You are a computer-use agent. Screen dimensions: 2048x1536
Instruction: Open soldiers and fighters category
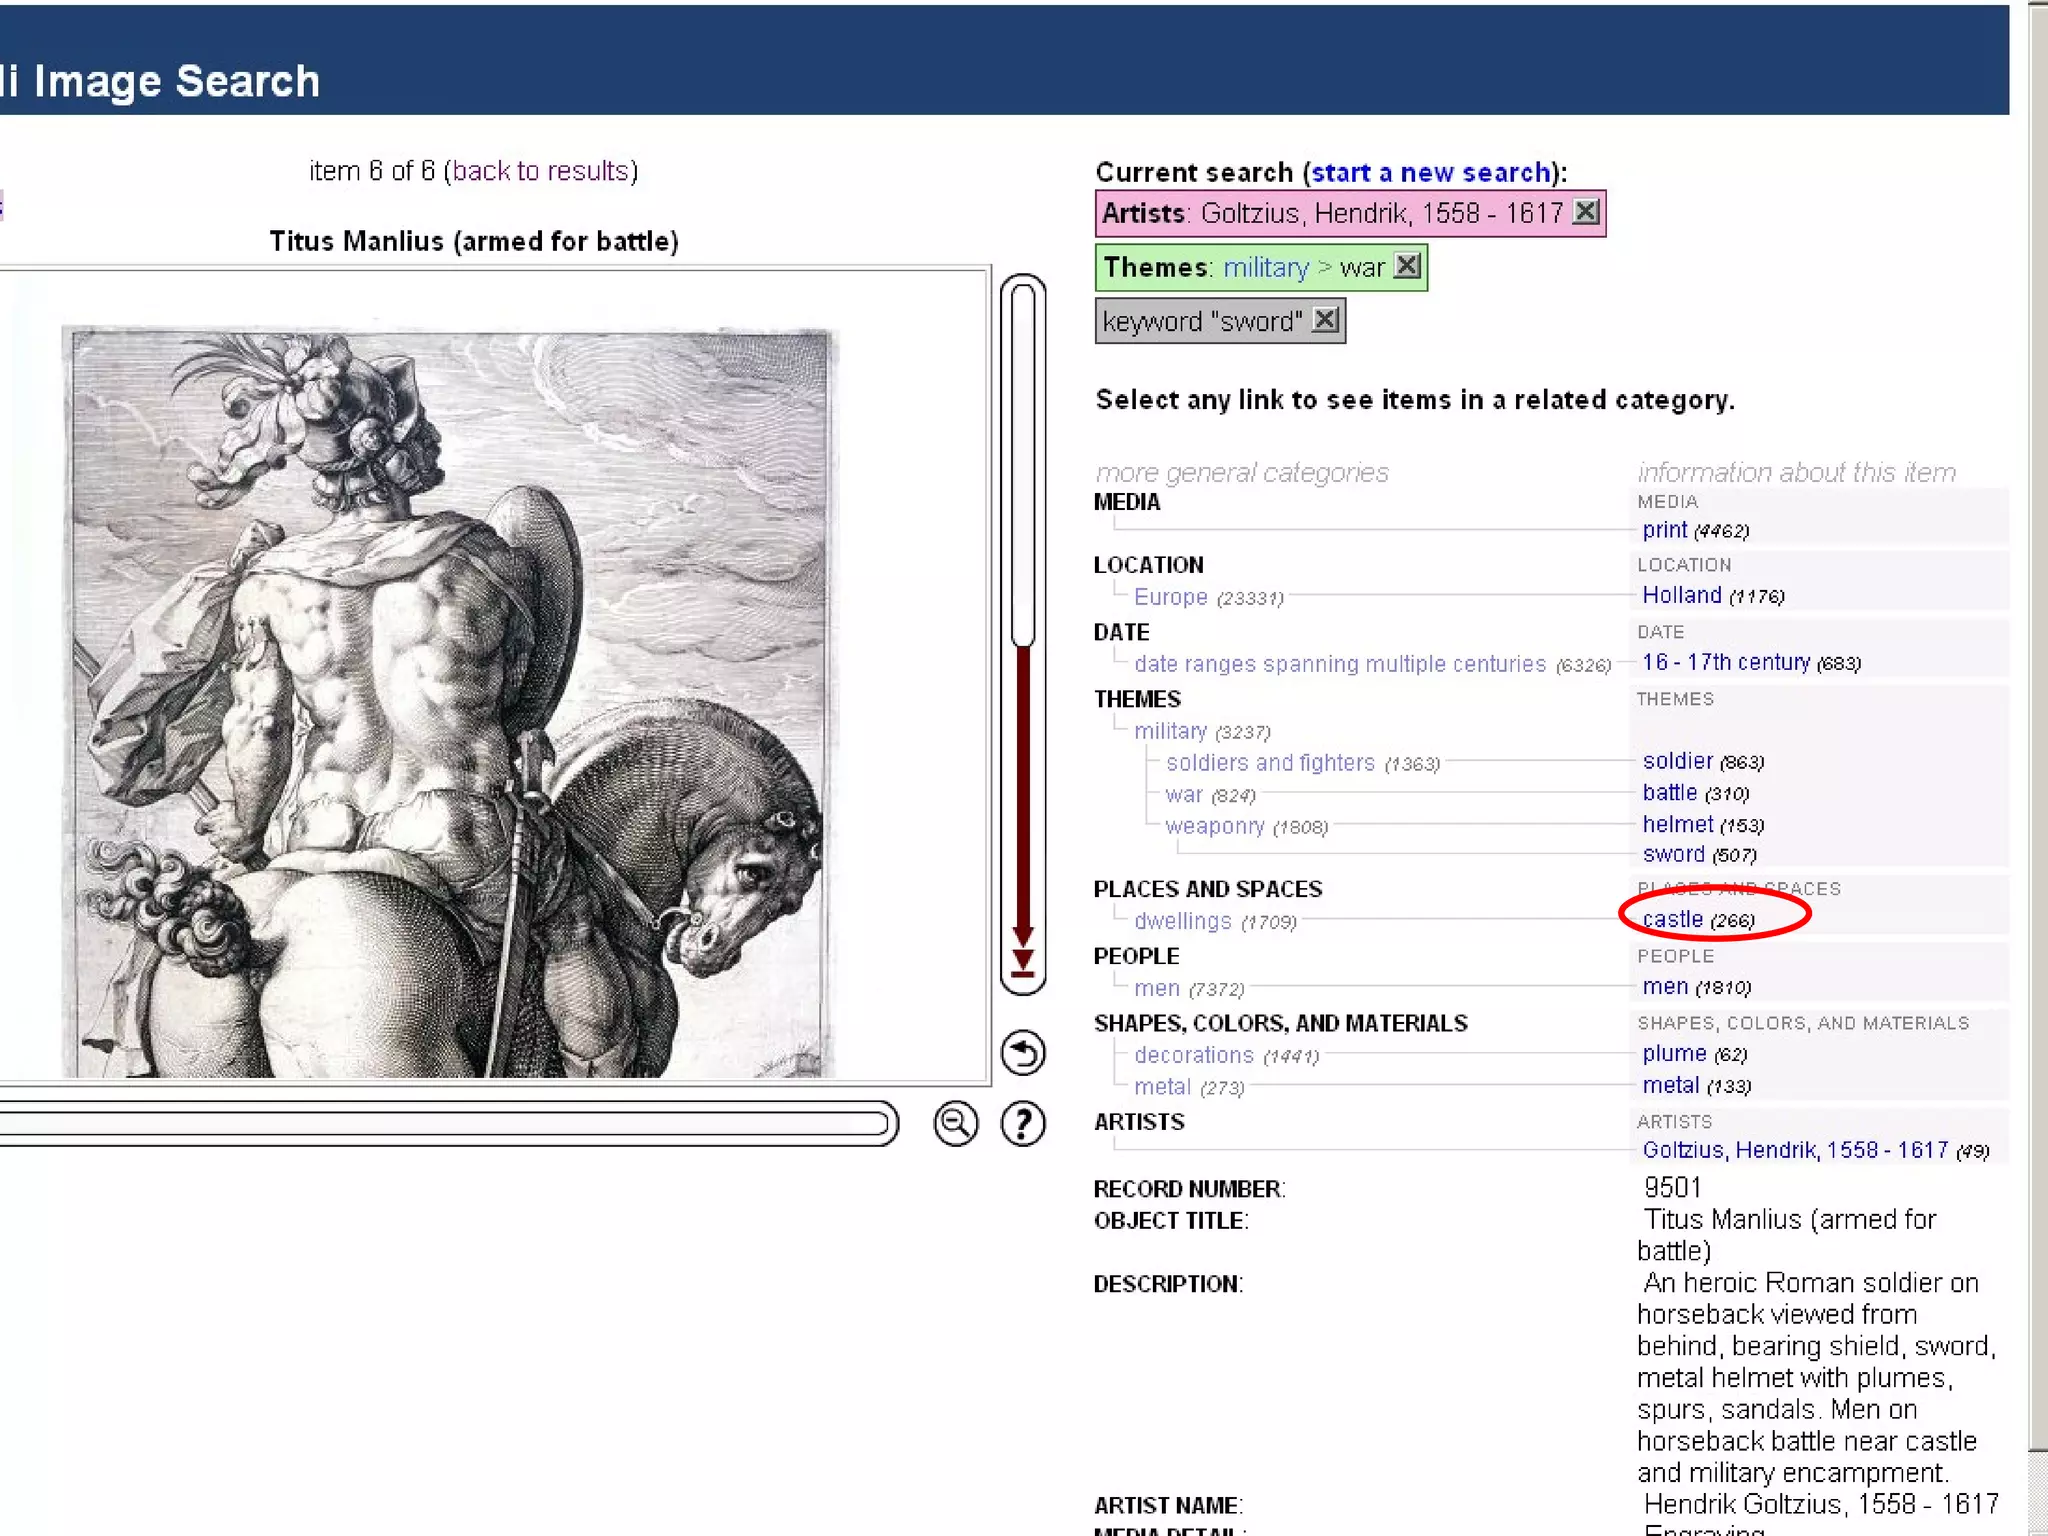point(1269,763)
